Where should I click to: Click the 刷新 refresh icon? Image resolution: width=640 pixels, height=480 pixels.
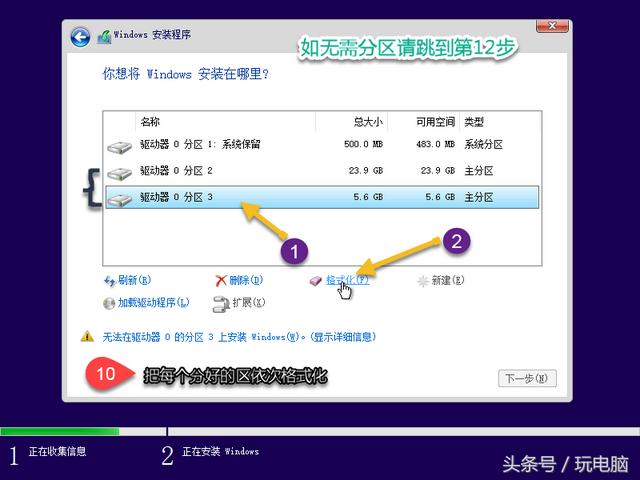110,281
